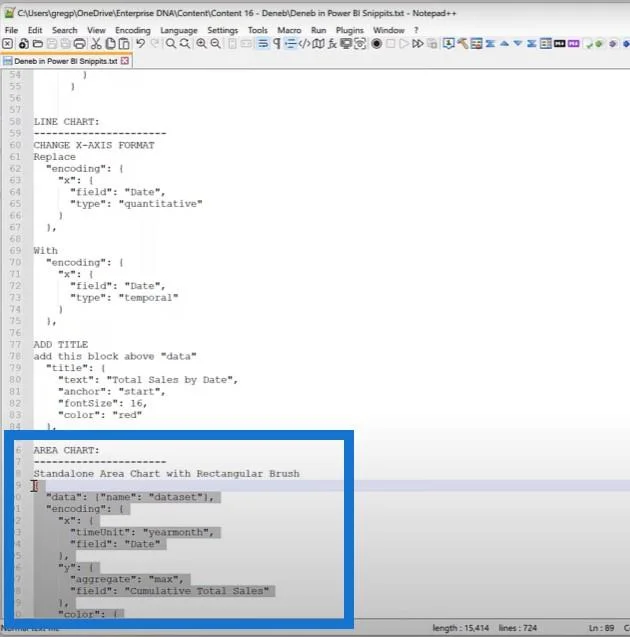Click the "timeUnit": "yearmonth" line
Screen dimensions: 630x637
142,532
